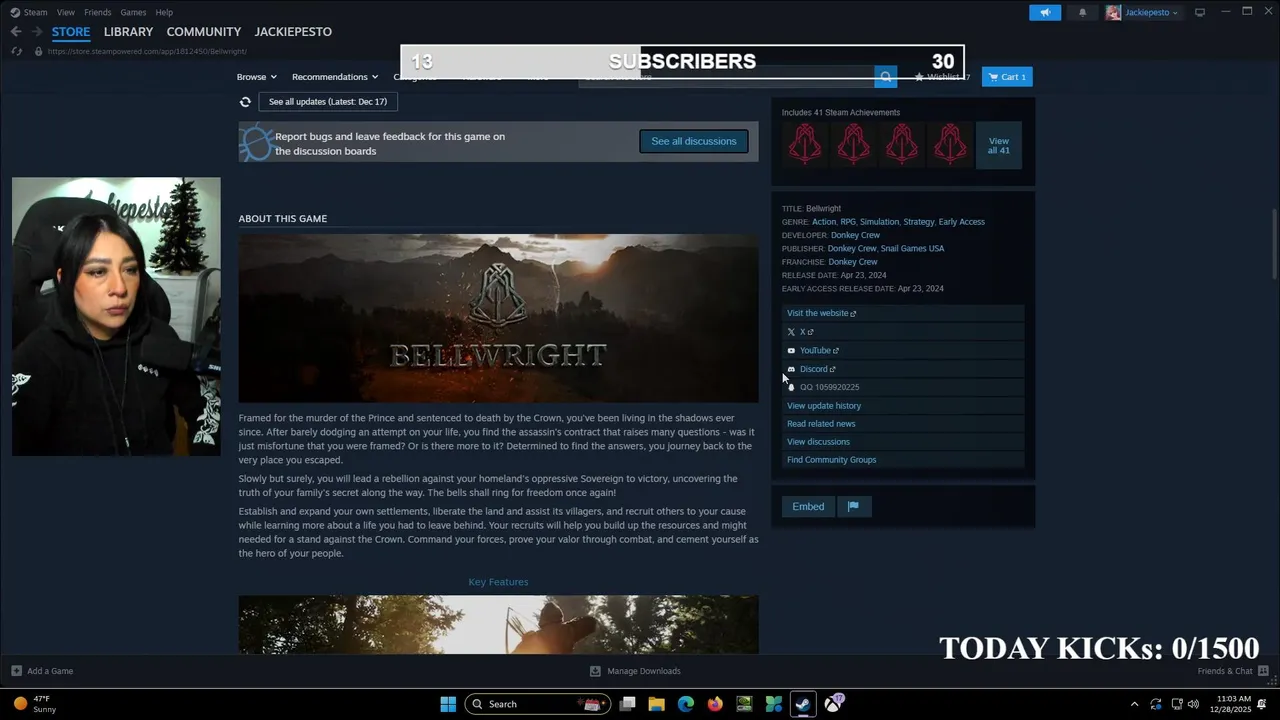Open the second Steam achievement icon
Screen dimensions: 1280x720
[853, 145]
